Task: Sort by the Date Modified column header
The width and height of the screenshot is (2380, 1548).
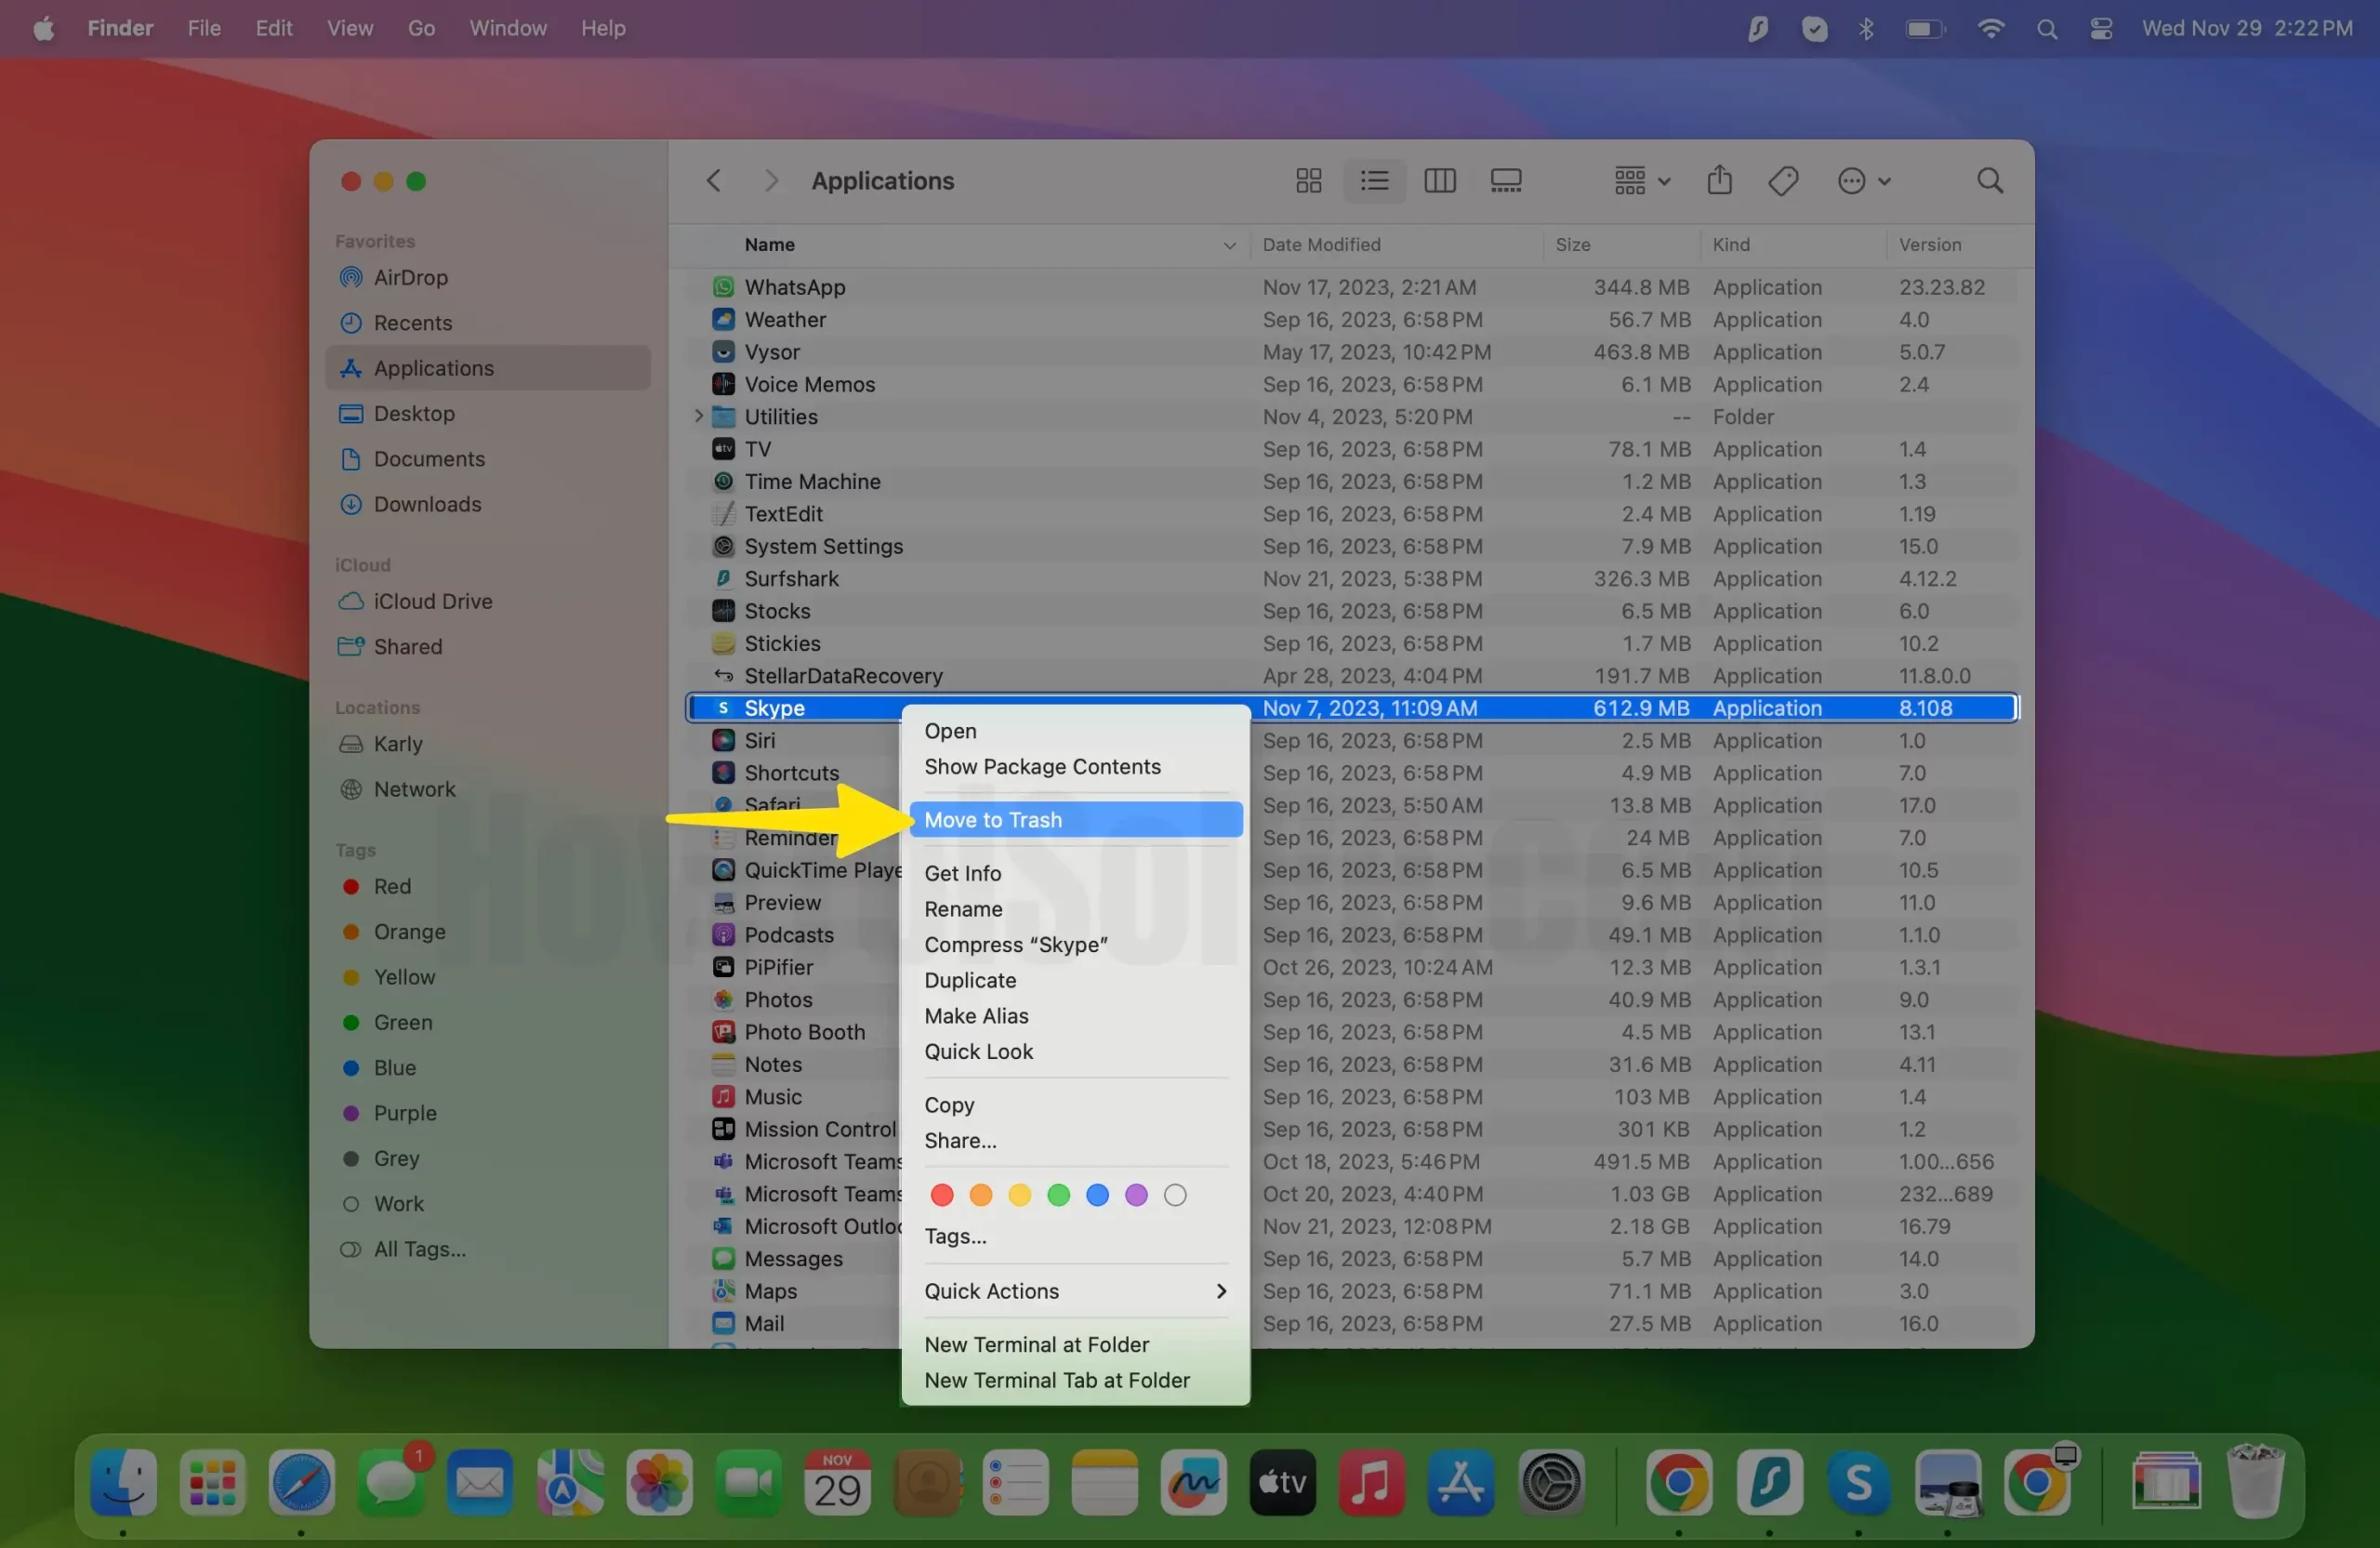Action: [x=1320, y=245]
